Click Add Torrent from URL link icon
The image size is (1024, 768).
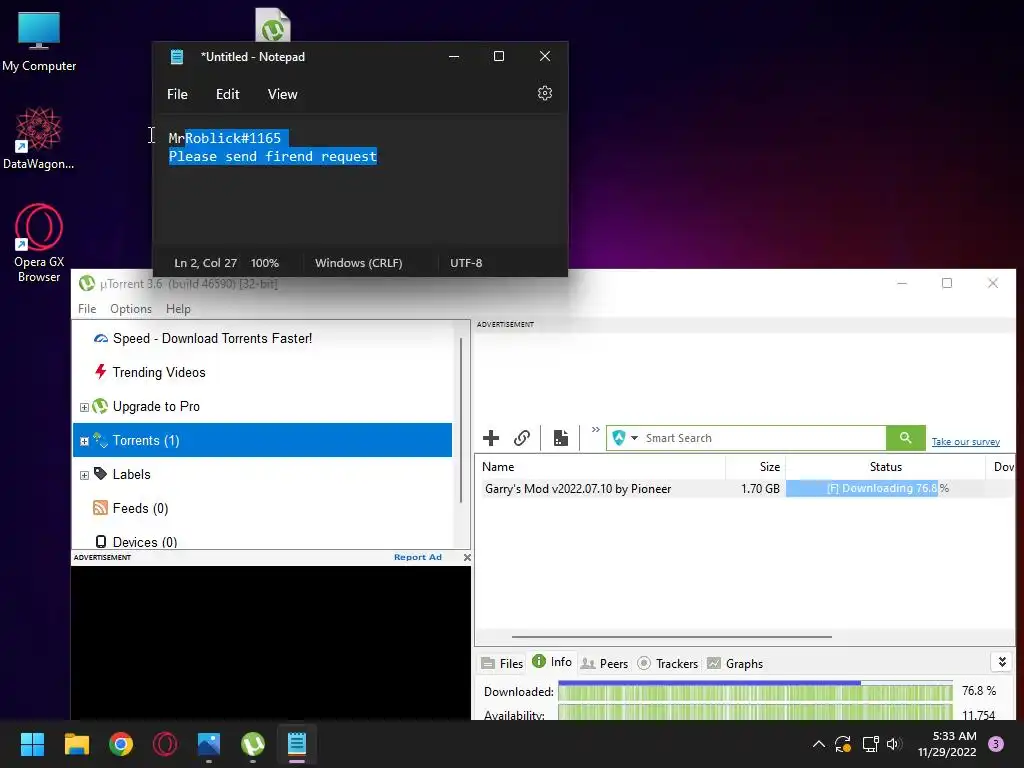pyautogui.click(x=521, y=438)
